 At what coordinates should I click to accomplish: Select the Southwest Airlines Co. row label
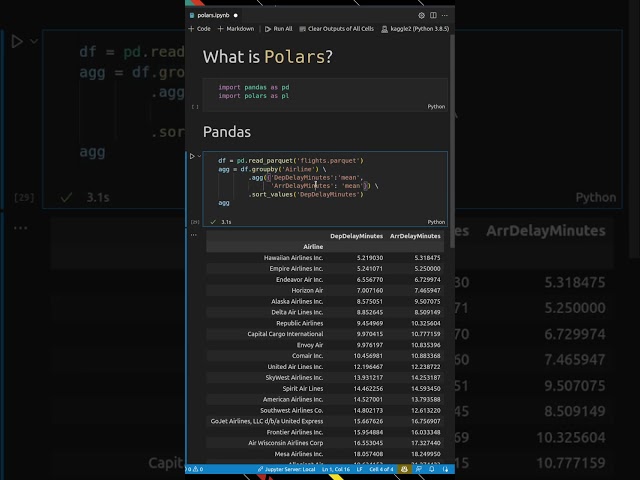(x=291, y=410)
